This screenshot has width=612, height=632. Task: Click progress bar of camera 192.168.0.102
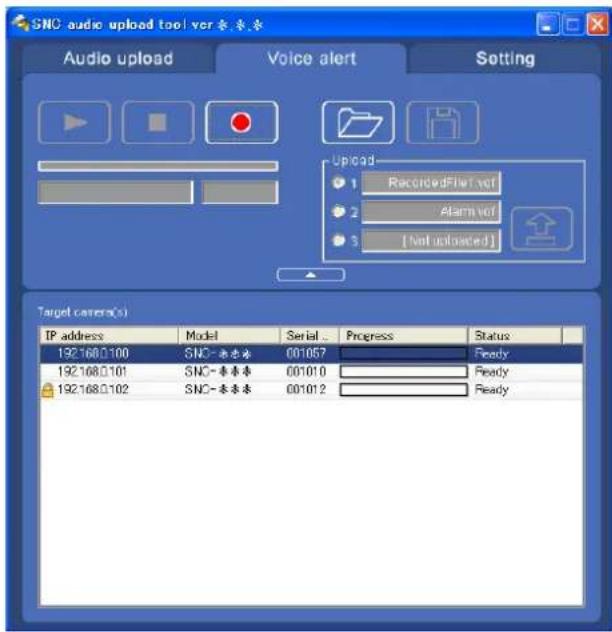coord(404,389)
